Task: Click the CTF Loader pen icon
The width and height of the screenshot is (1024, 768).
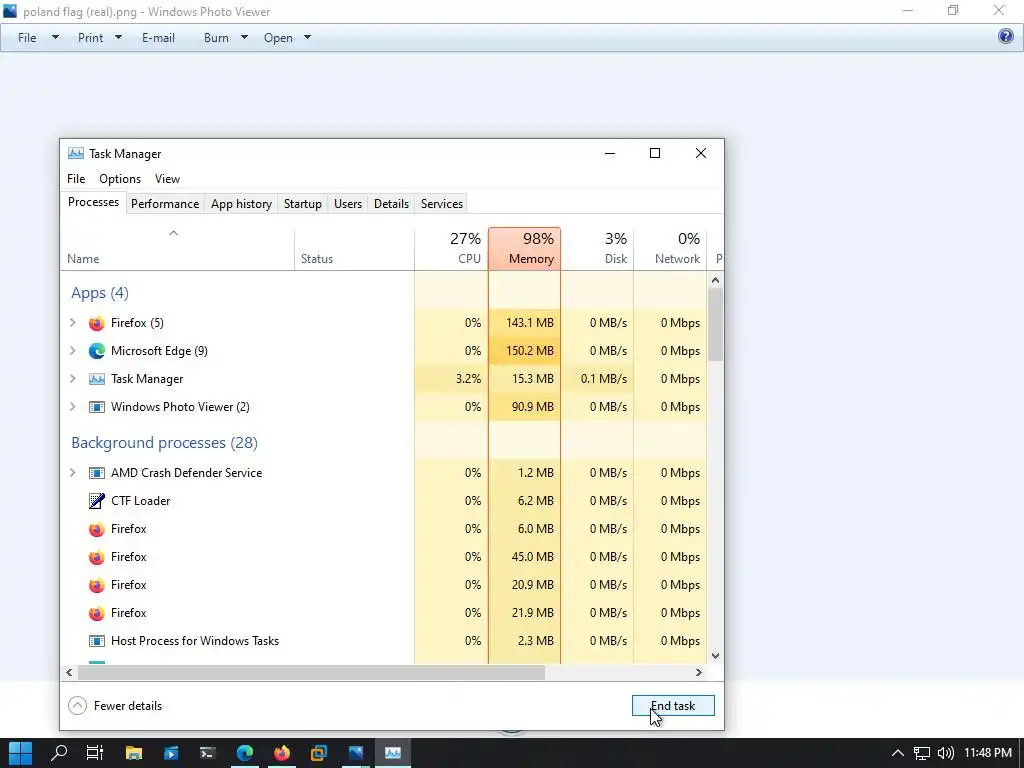Action: pos(97,501)
